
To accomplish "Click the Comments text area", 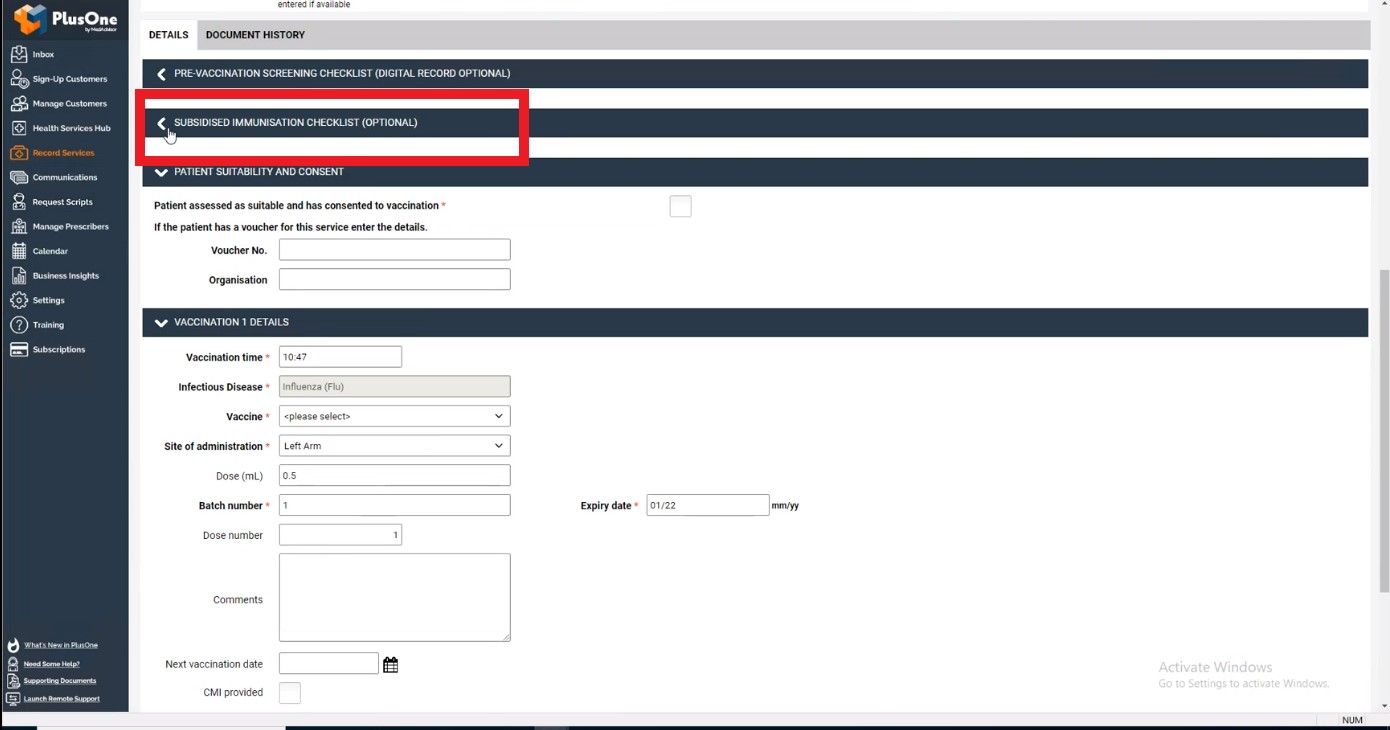I will 395,598.
